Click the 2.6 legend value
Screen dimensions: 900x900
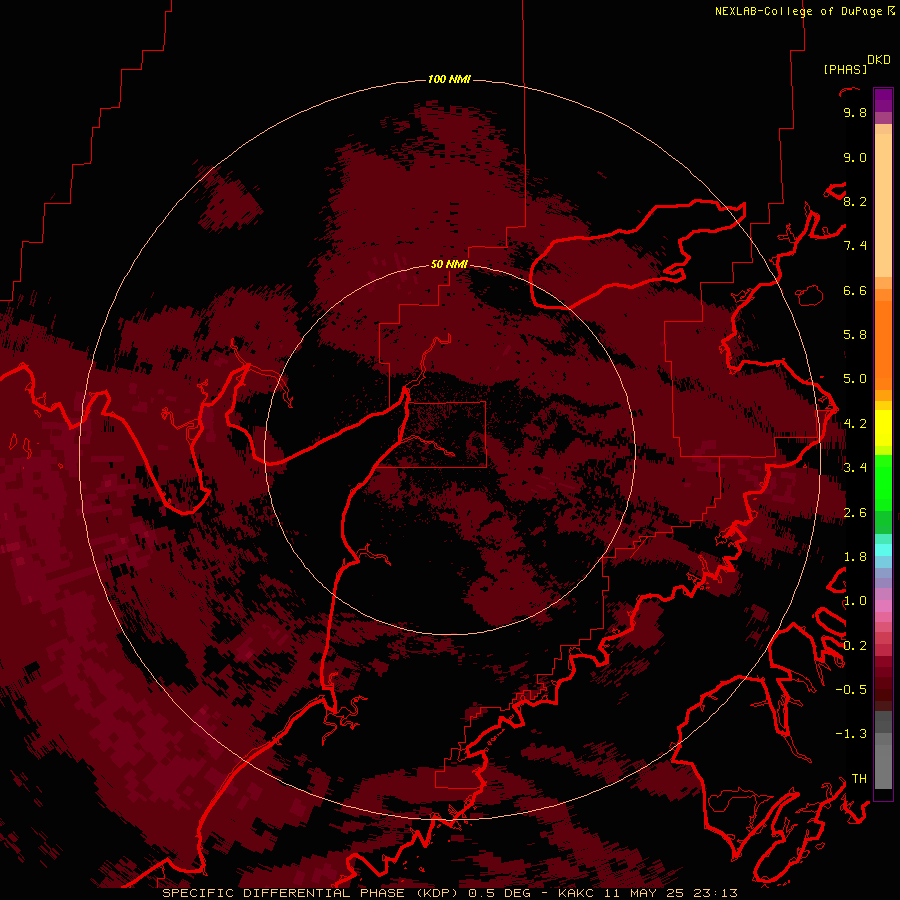click(855, 512)
